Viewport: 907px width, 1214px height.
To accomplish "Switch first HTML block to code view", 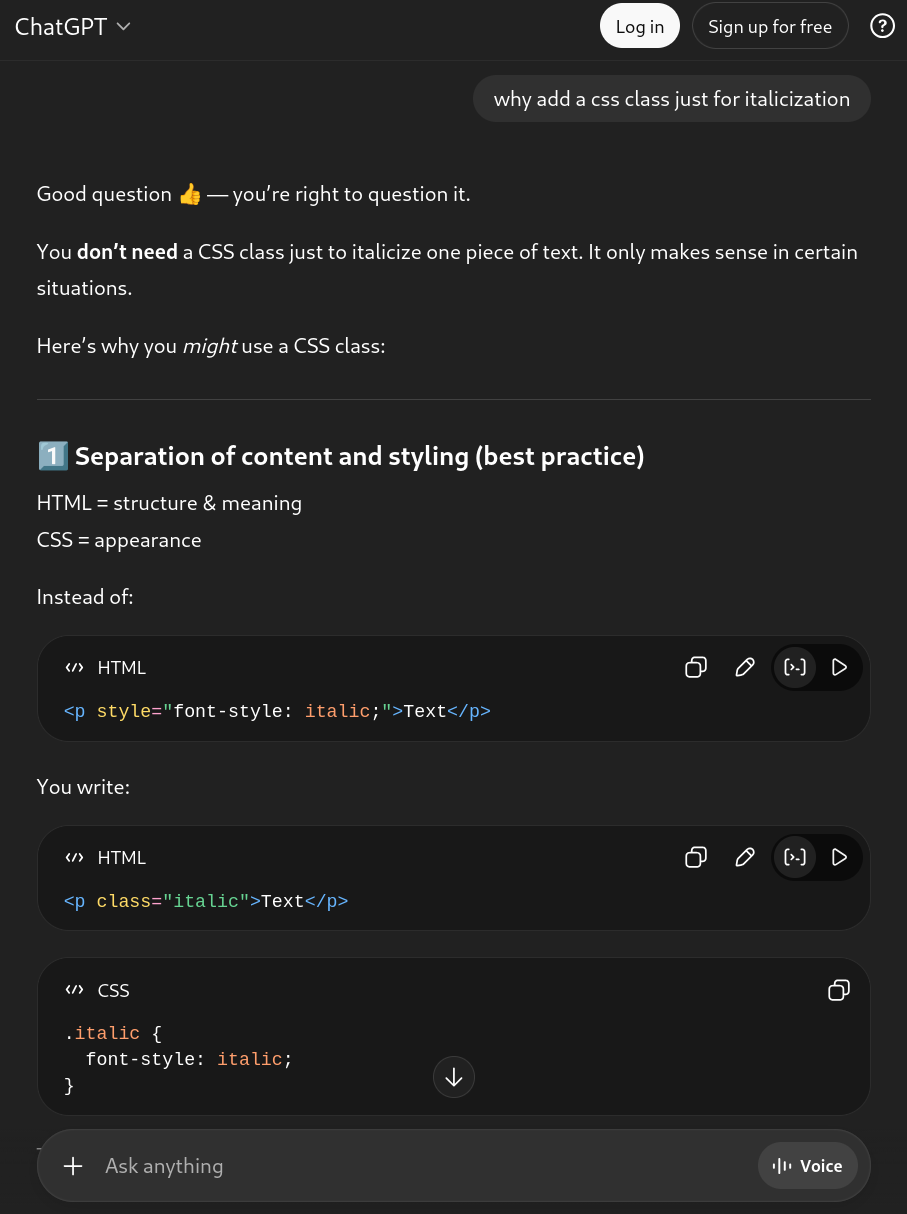I will coord(795,667).
